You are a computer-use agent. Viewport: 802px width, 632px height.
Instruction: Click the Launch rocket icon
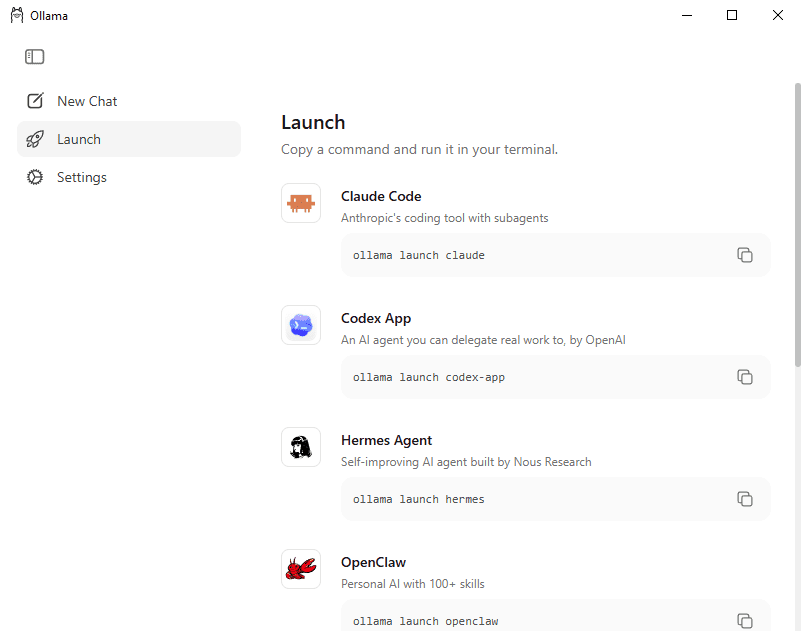pos(35,139)
